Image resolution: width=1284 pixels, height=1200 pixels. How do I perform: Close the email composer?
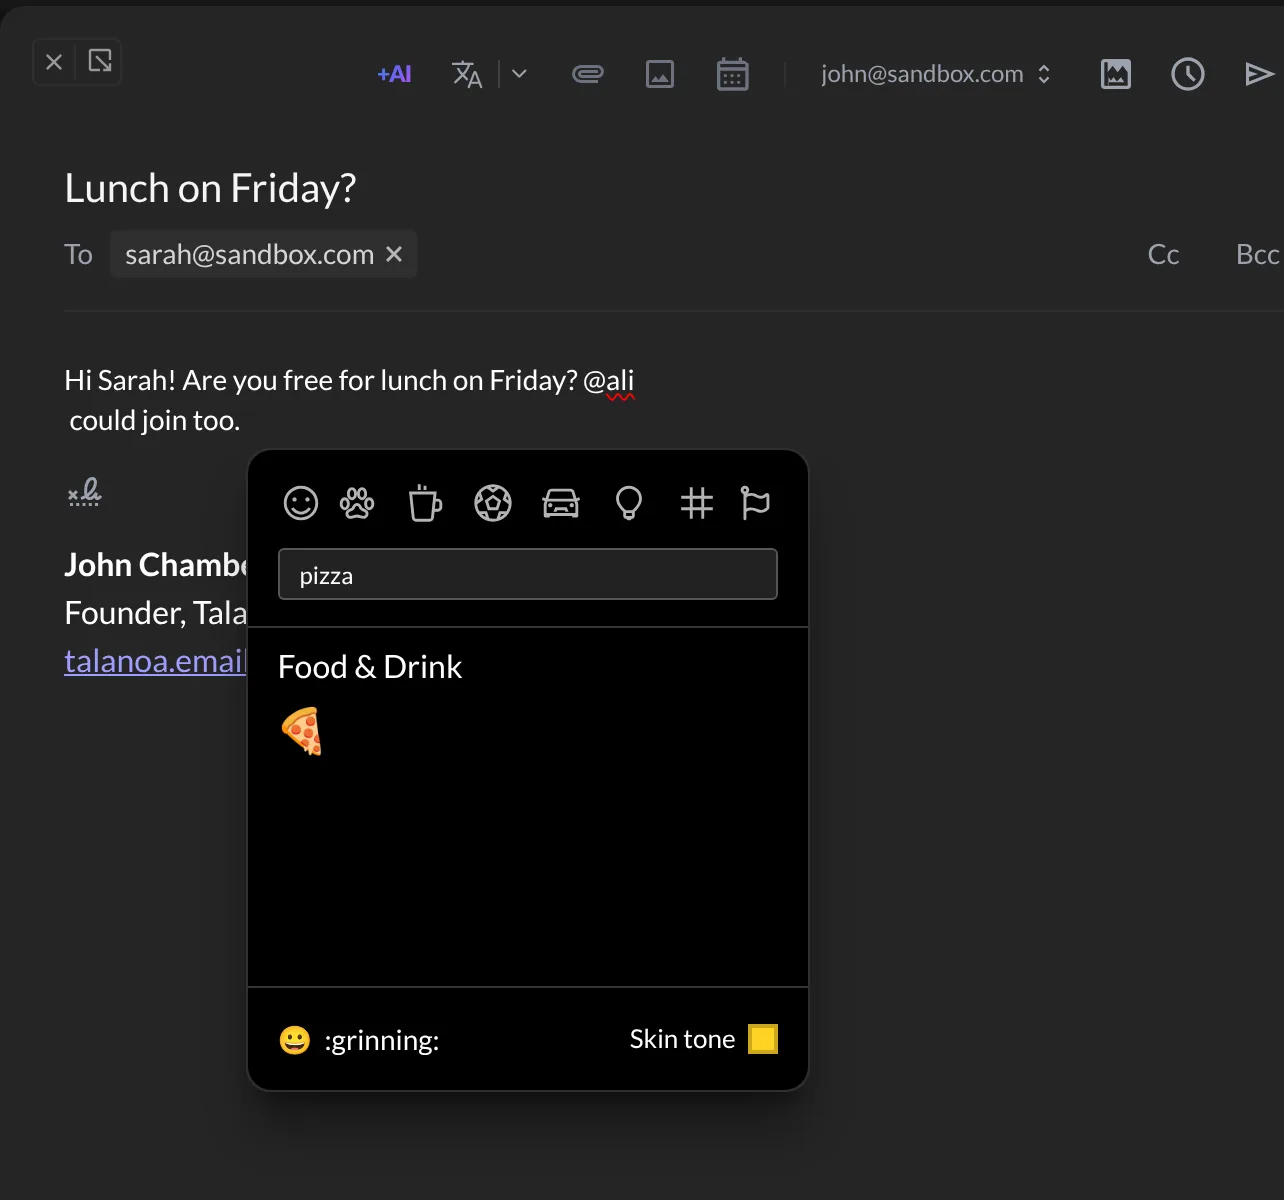click(x=54, y=62)
